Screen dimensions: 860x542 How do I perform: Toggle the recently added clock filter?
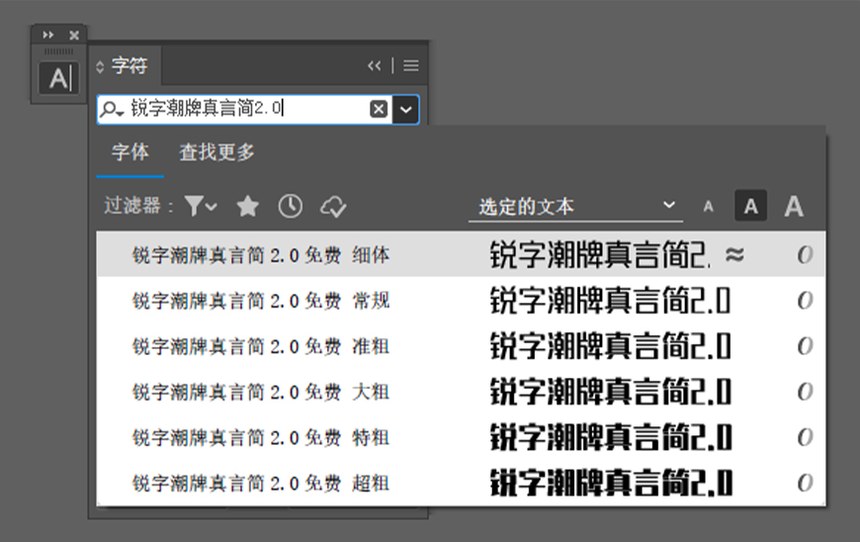click(x=290, y=206)
